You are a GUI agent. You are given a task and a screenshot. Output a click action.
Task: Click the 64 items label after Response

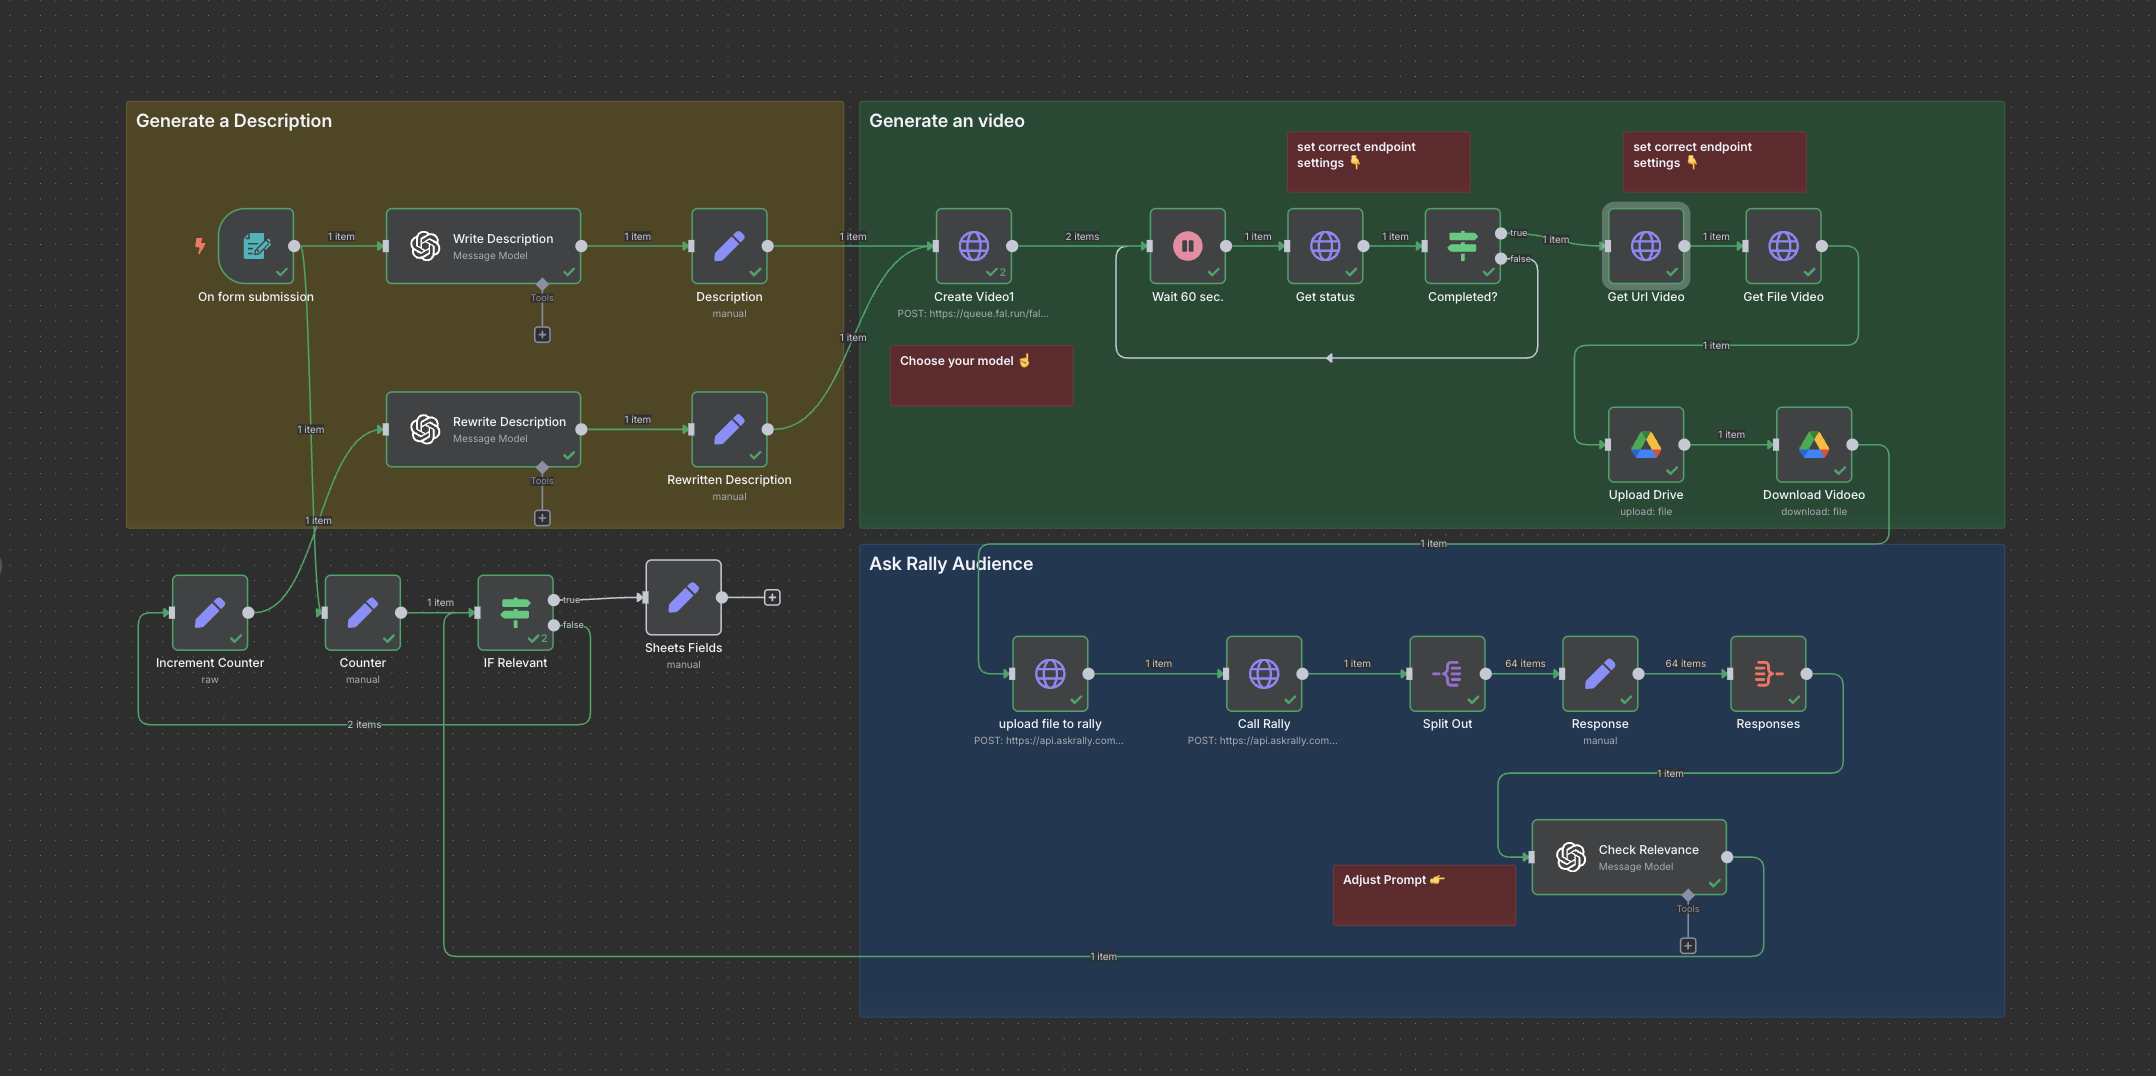1685,664
